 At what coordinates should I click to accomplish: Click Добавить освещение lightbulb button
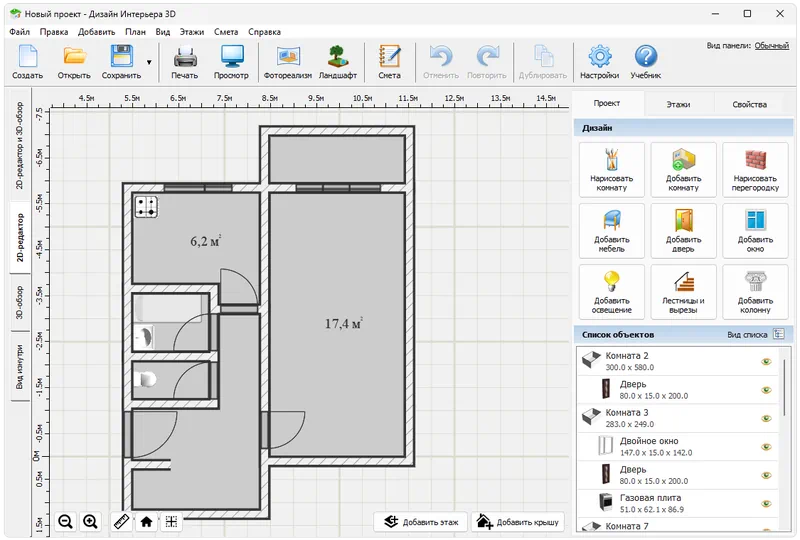pos(611,292)
